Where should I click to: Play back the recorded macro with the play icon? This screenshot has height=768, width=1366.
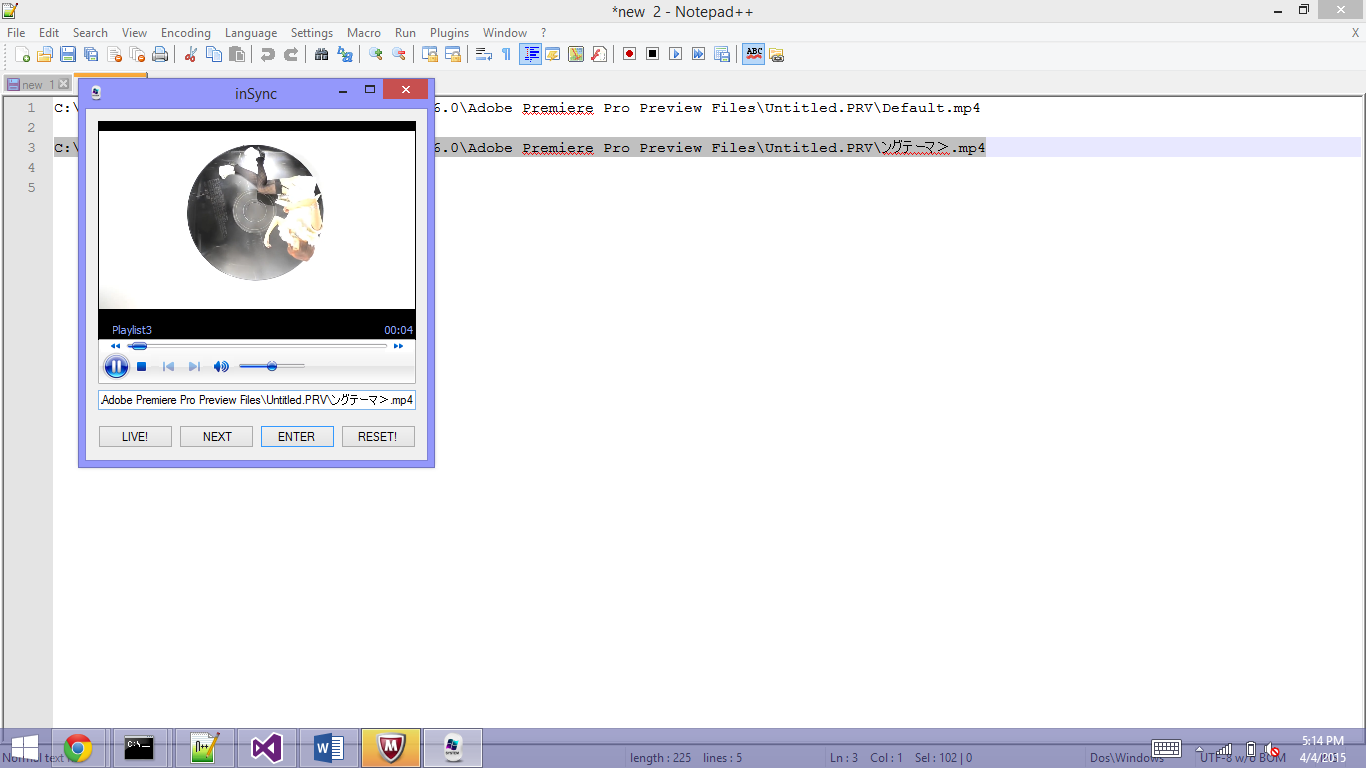(x=675, y=54)
